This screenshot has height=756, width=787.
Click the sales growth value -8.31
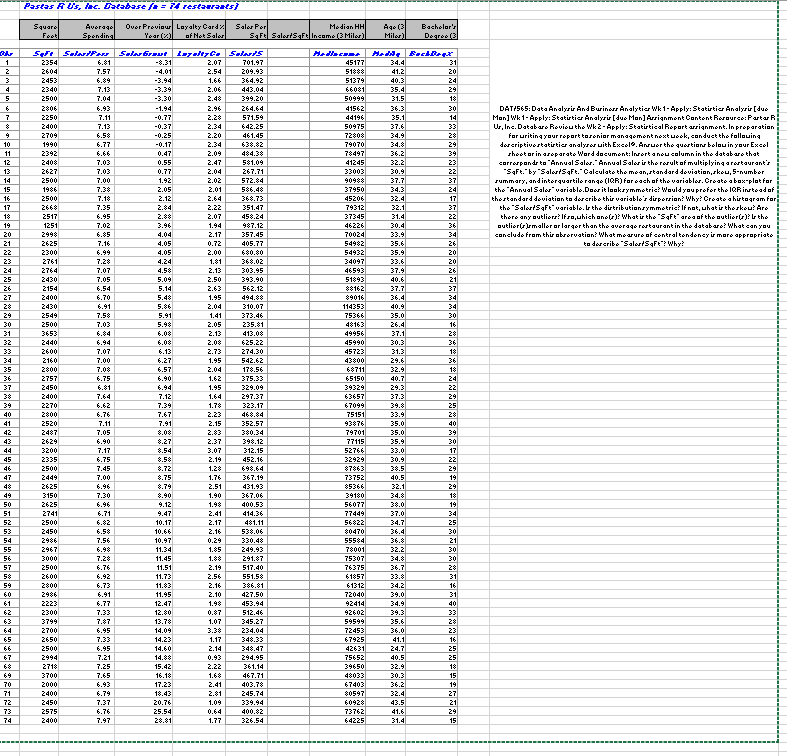pos(163,63)
